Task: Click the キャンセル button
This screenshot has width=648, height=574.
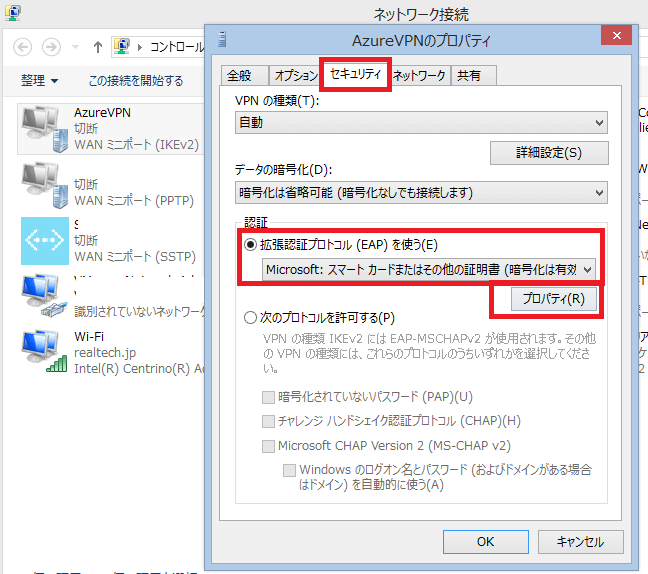Action: pyautogui.click(x=580, y=542)
